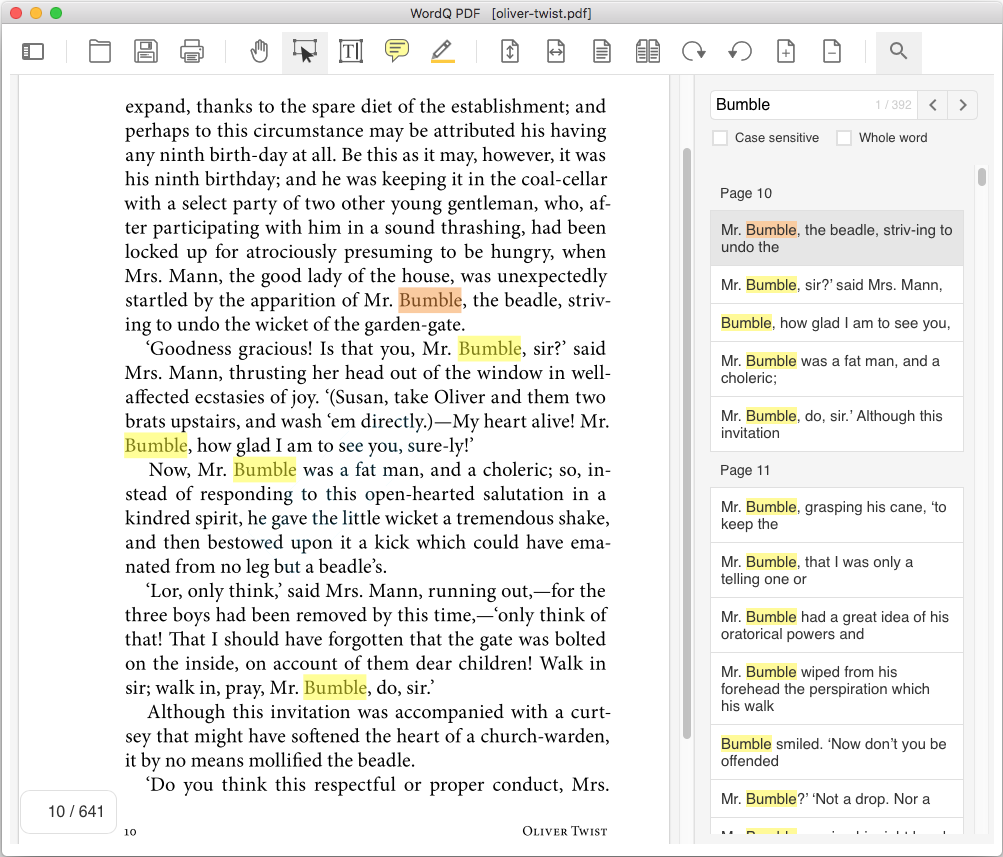1003x857 pixels.
Task: Click the yellow fullscreen window button
Action: pos(36,13)
